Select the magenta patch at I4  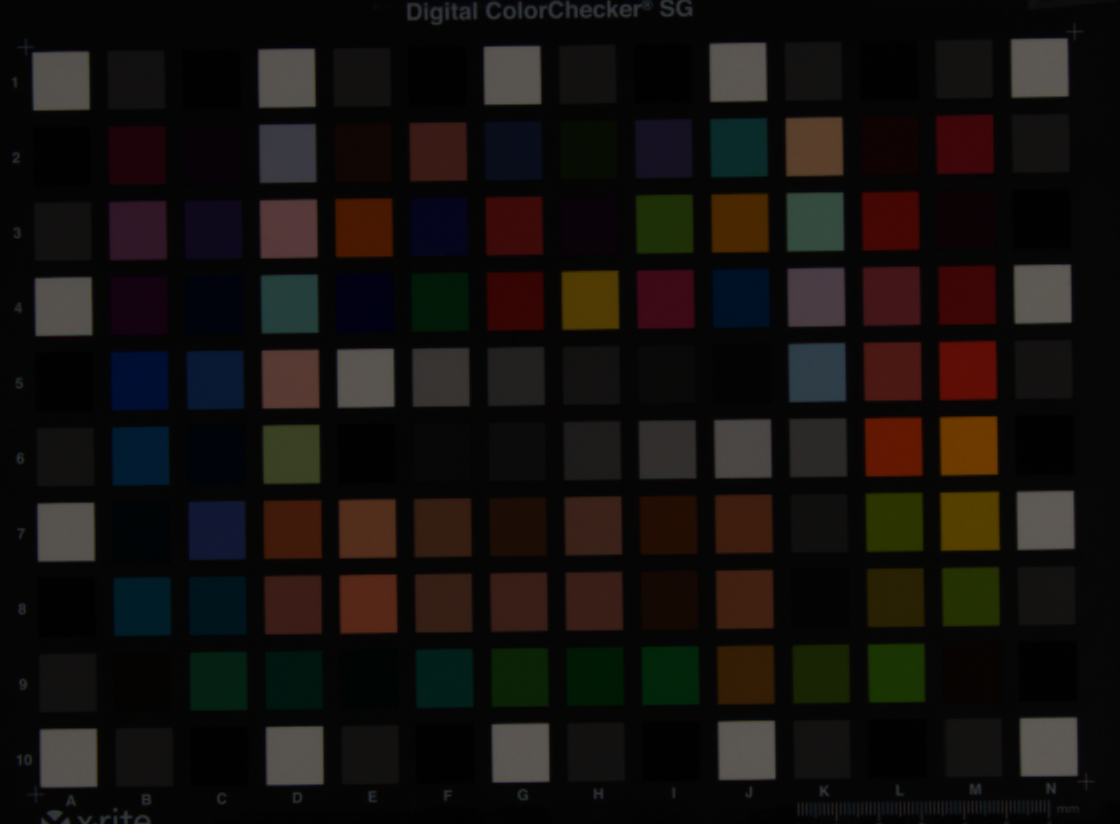[665, 299]
